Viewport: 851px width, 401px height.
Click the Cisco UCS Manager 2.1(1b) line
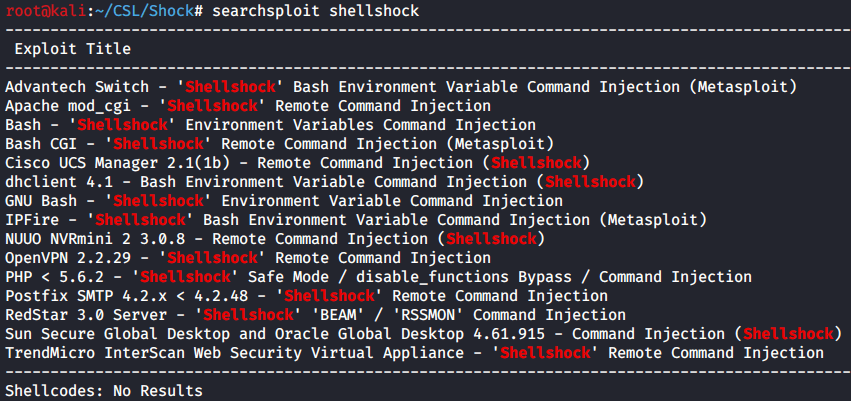tap(298, 162)
